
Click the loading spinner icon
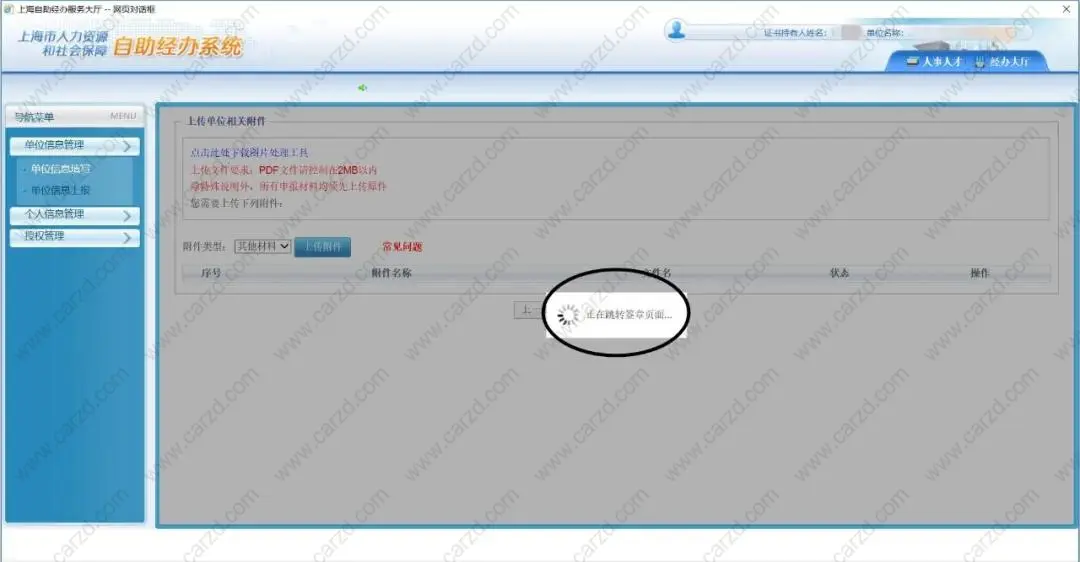point(568,315)
